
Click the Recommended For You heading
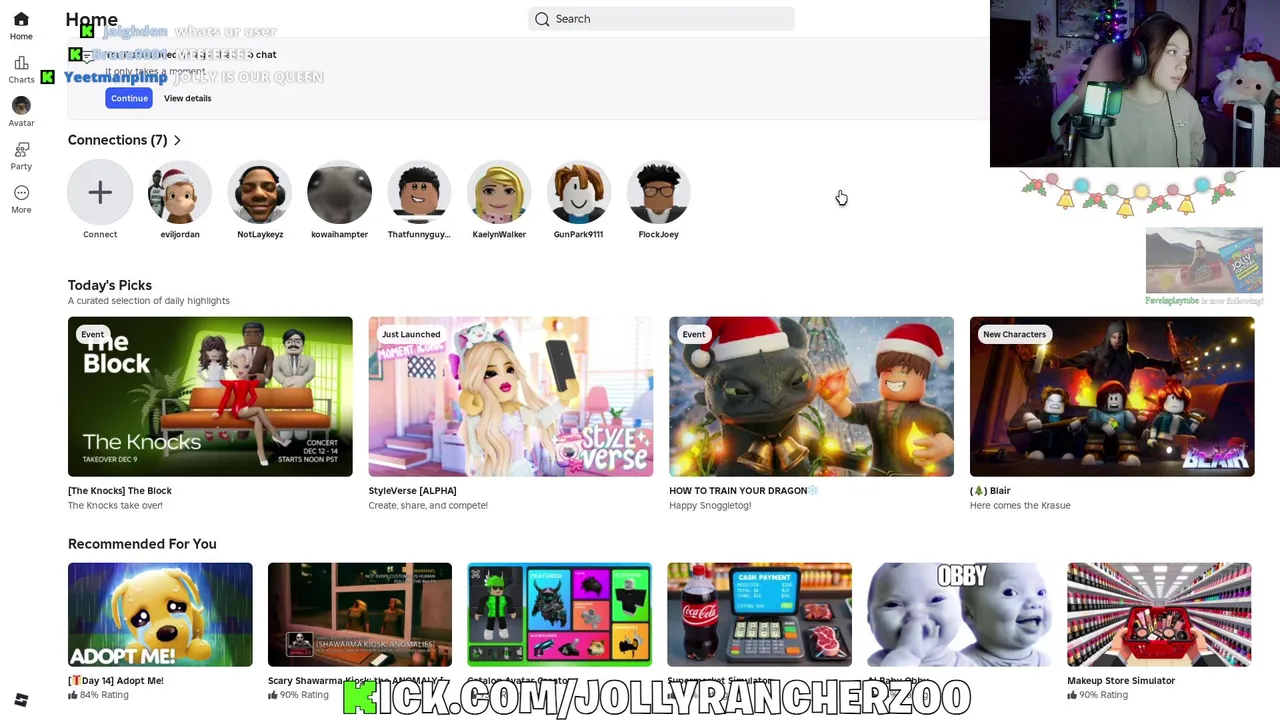(x=142, y=544)
